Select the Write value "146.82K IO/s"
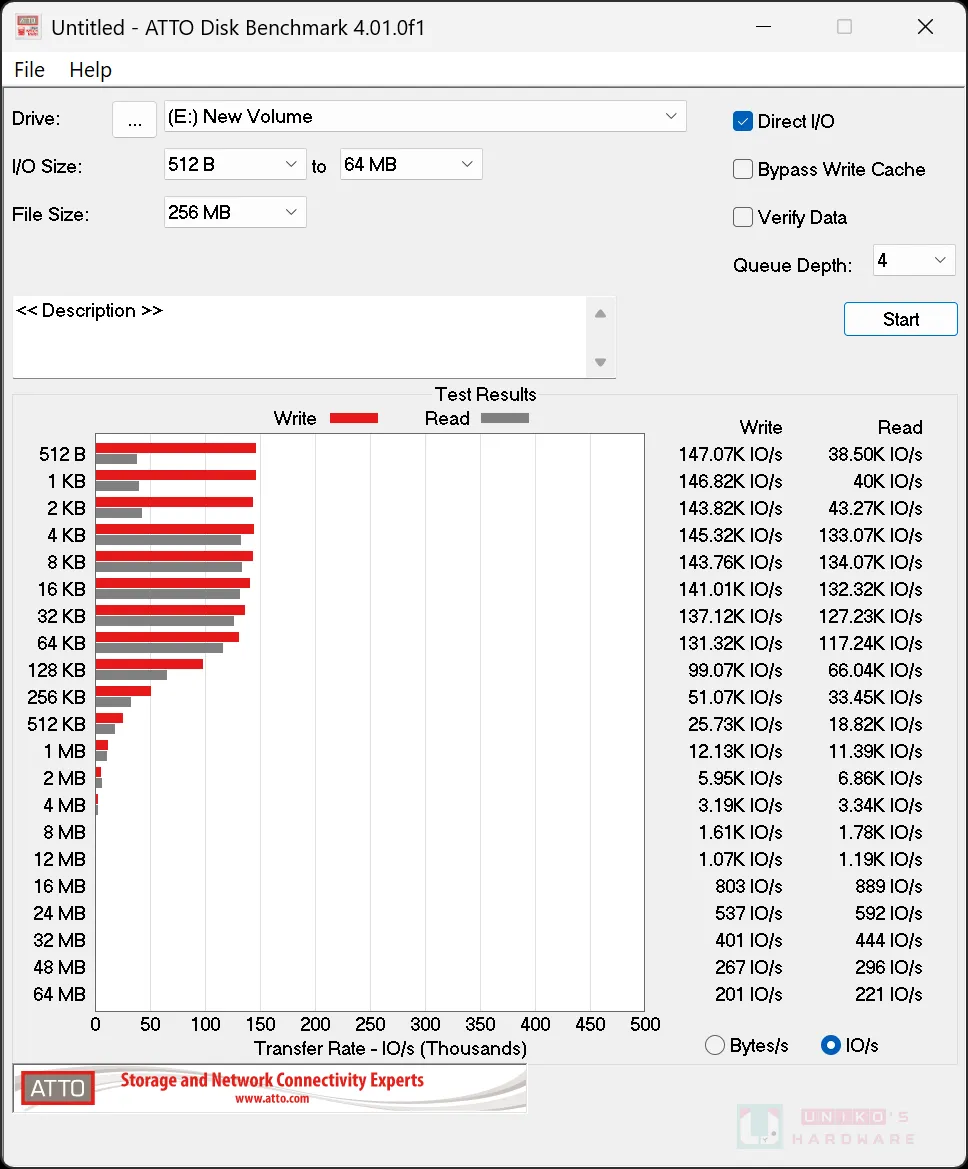This screenshot has width=968, height=1169. [730, 482]
